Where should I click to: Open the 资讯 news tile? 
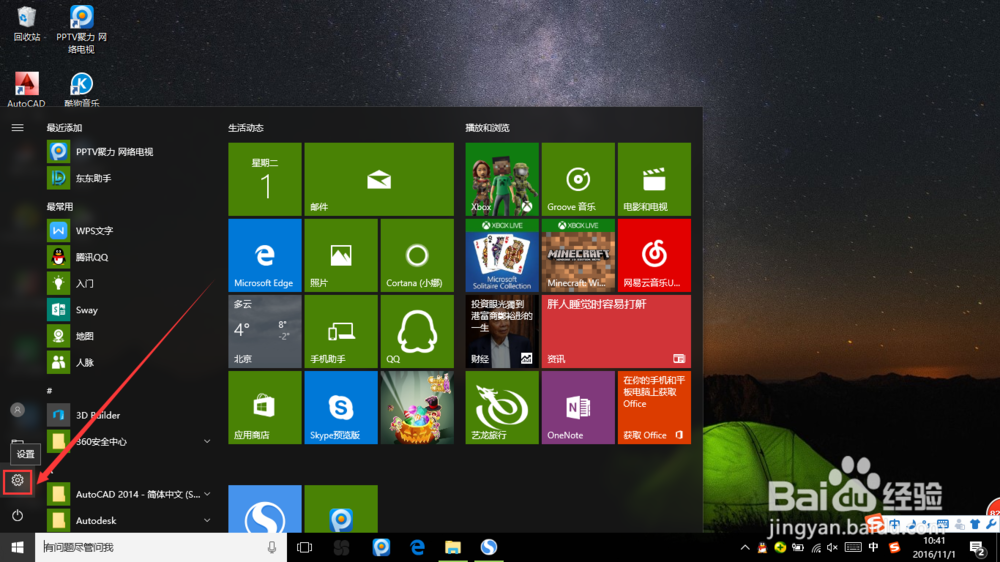pos(616,331)
